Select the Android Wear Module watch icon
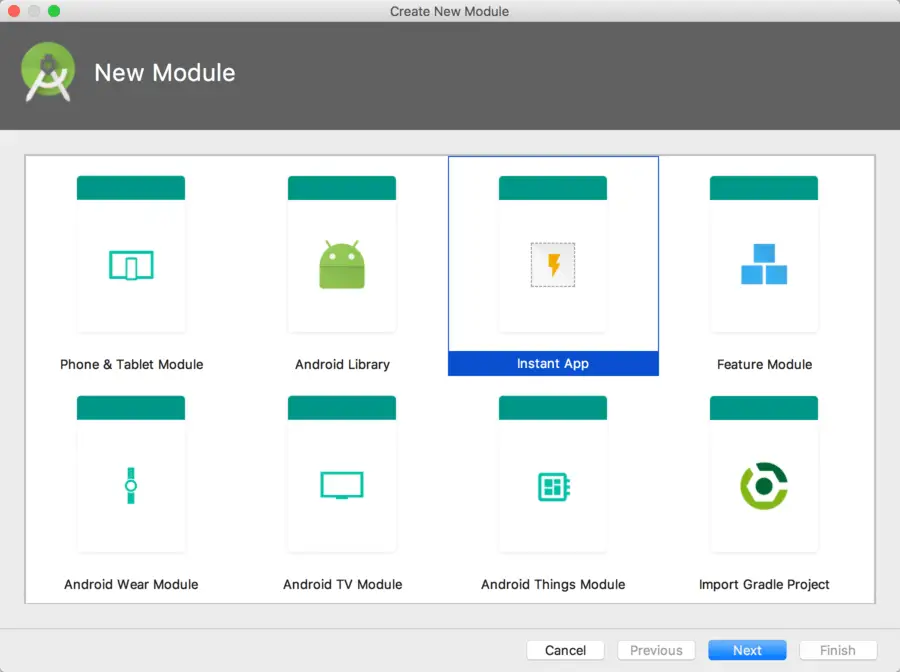The image size is (900, 672). [130, 484]
